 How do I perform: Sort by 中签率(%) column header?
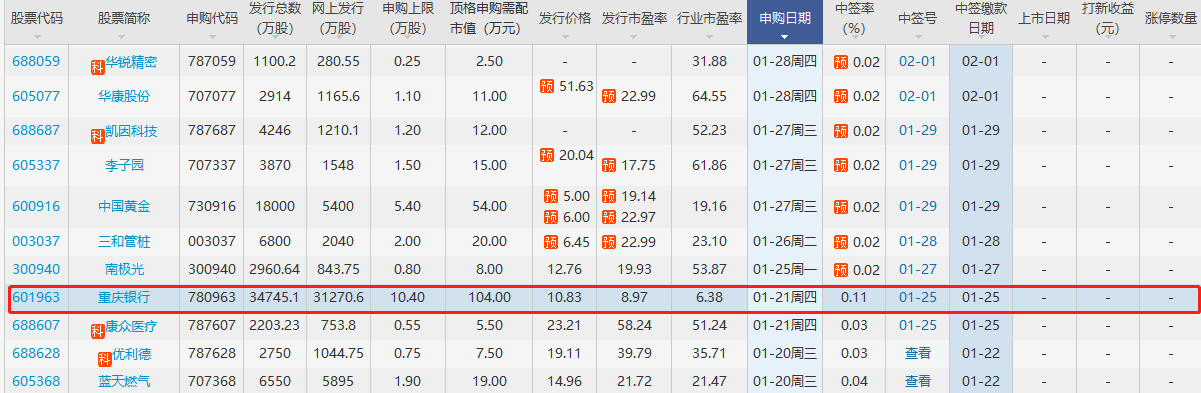click(853, 19)
